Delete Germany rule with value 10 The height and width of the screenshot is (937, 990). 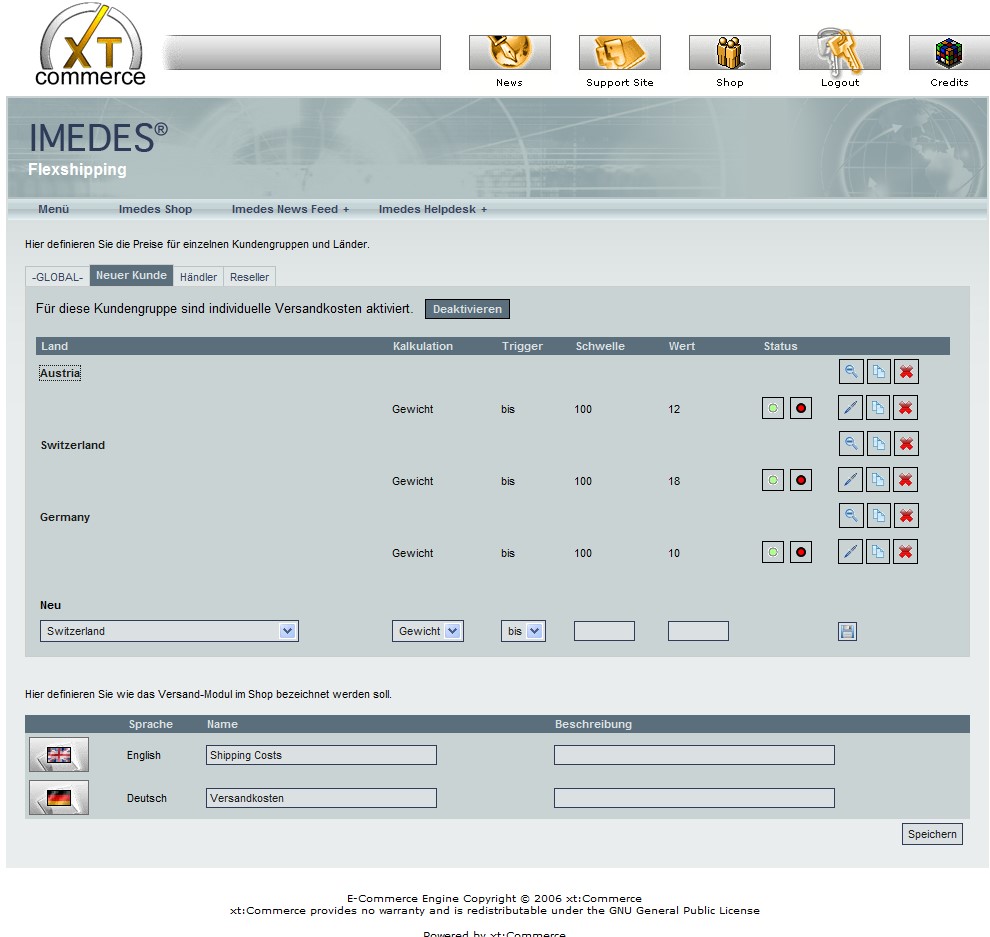pos(905,552)
